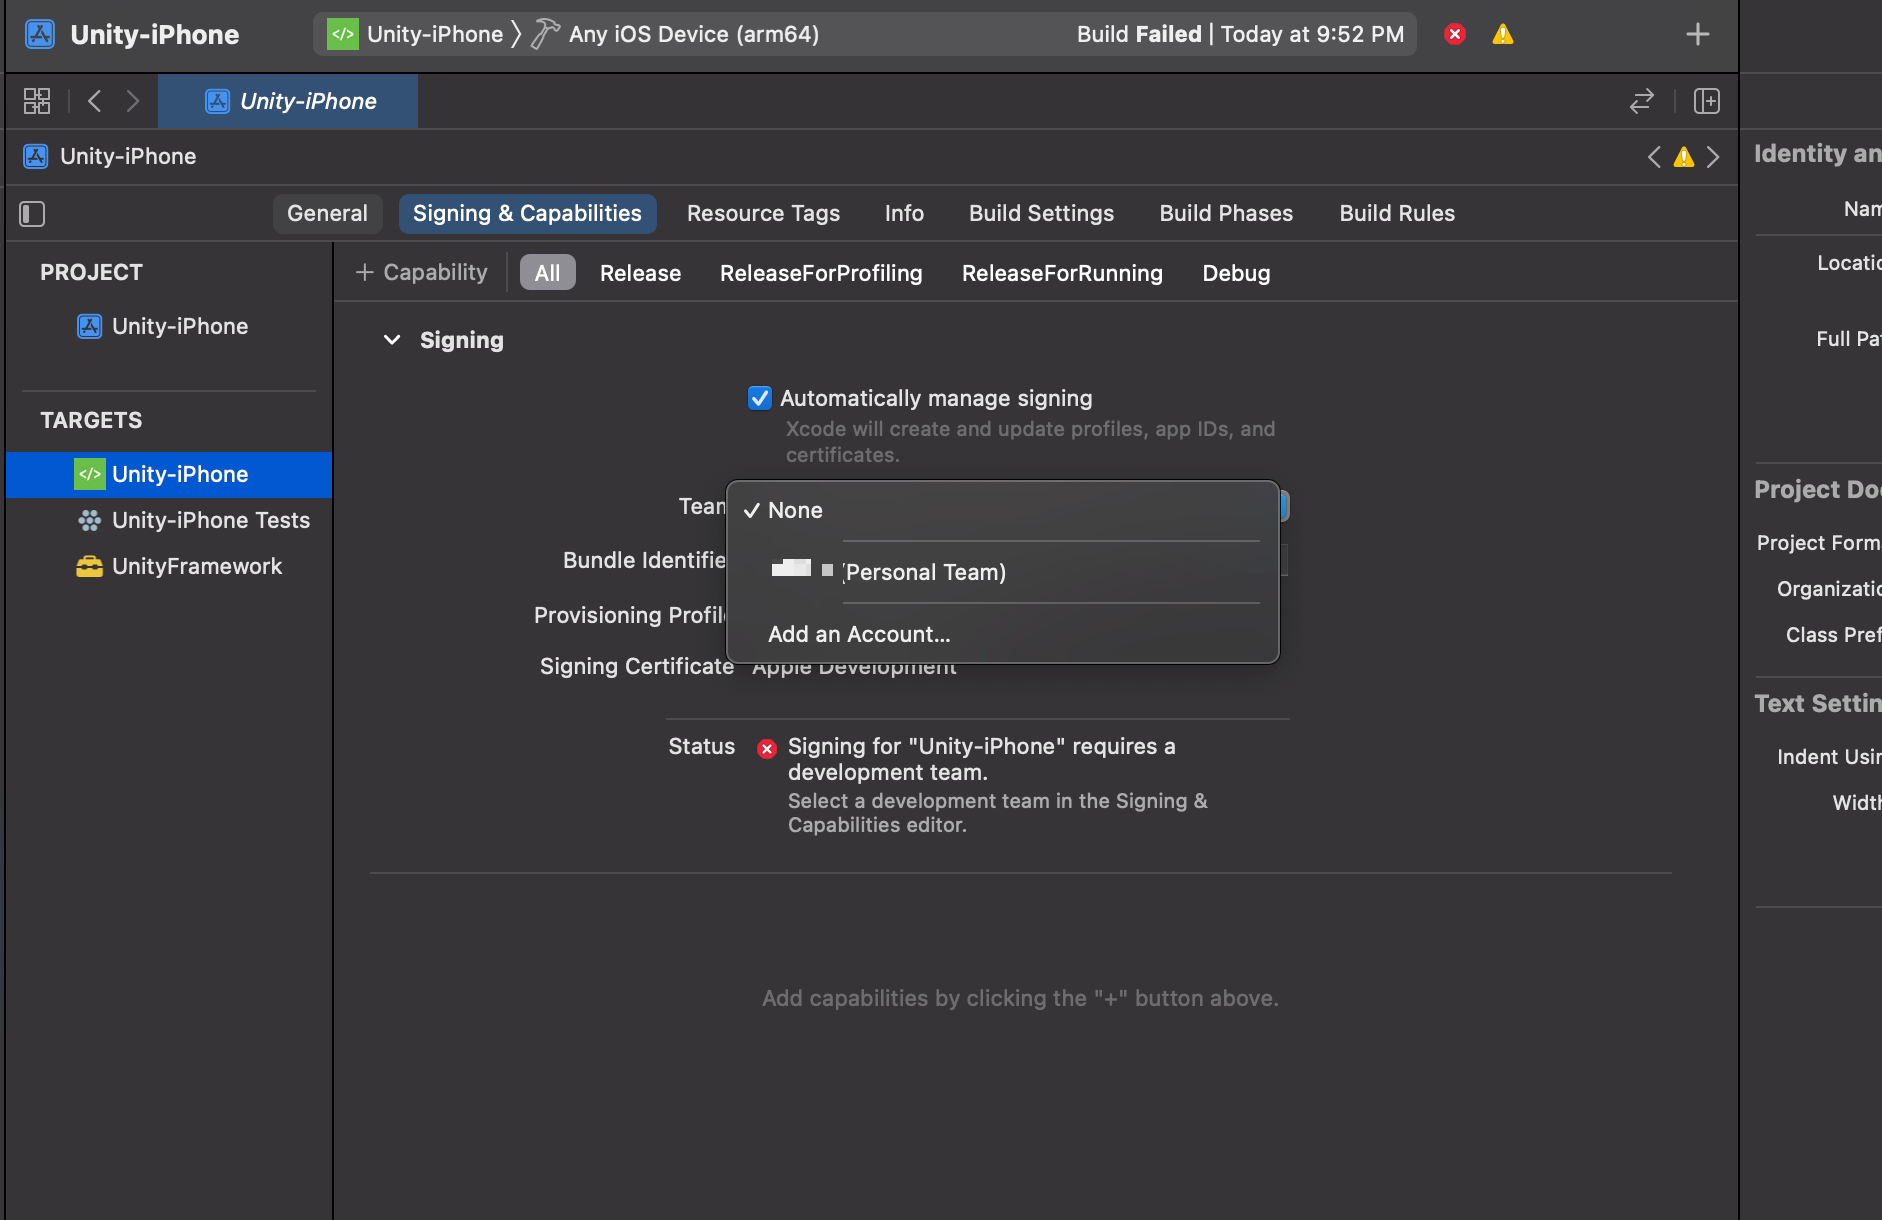
Task: Select Any iOS Device (arm64) destination
Action: click(694, 34)
